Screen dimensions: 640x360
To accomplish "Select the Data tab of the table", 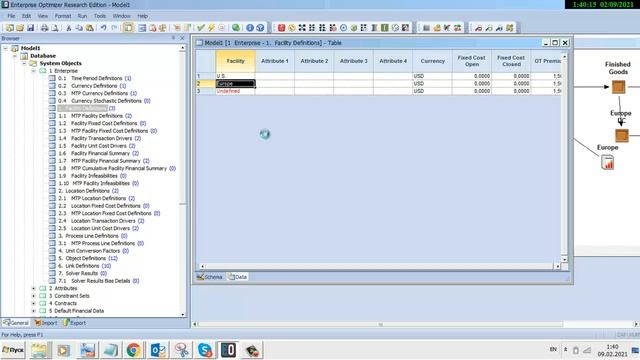I will point(237,277).
